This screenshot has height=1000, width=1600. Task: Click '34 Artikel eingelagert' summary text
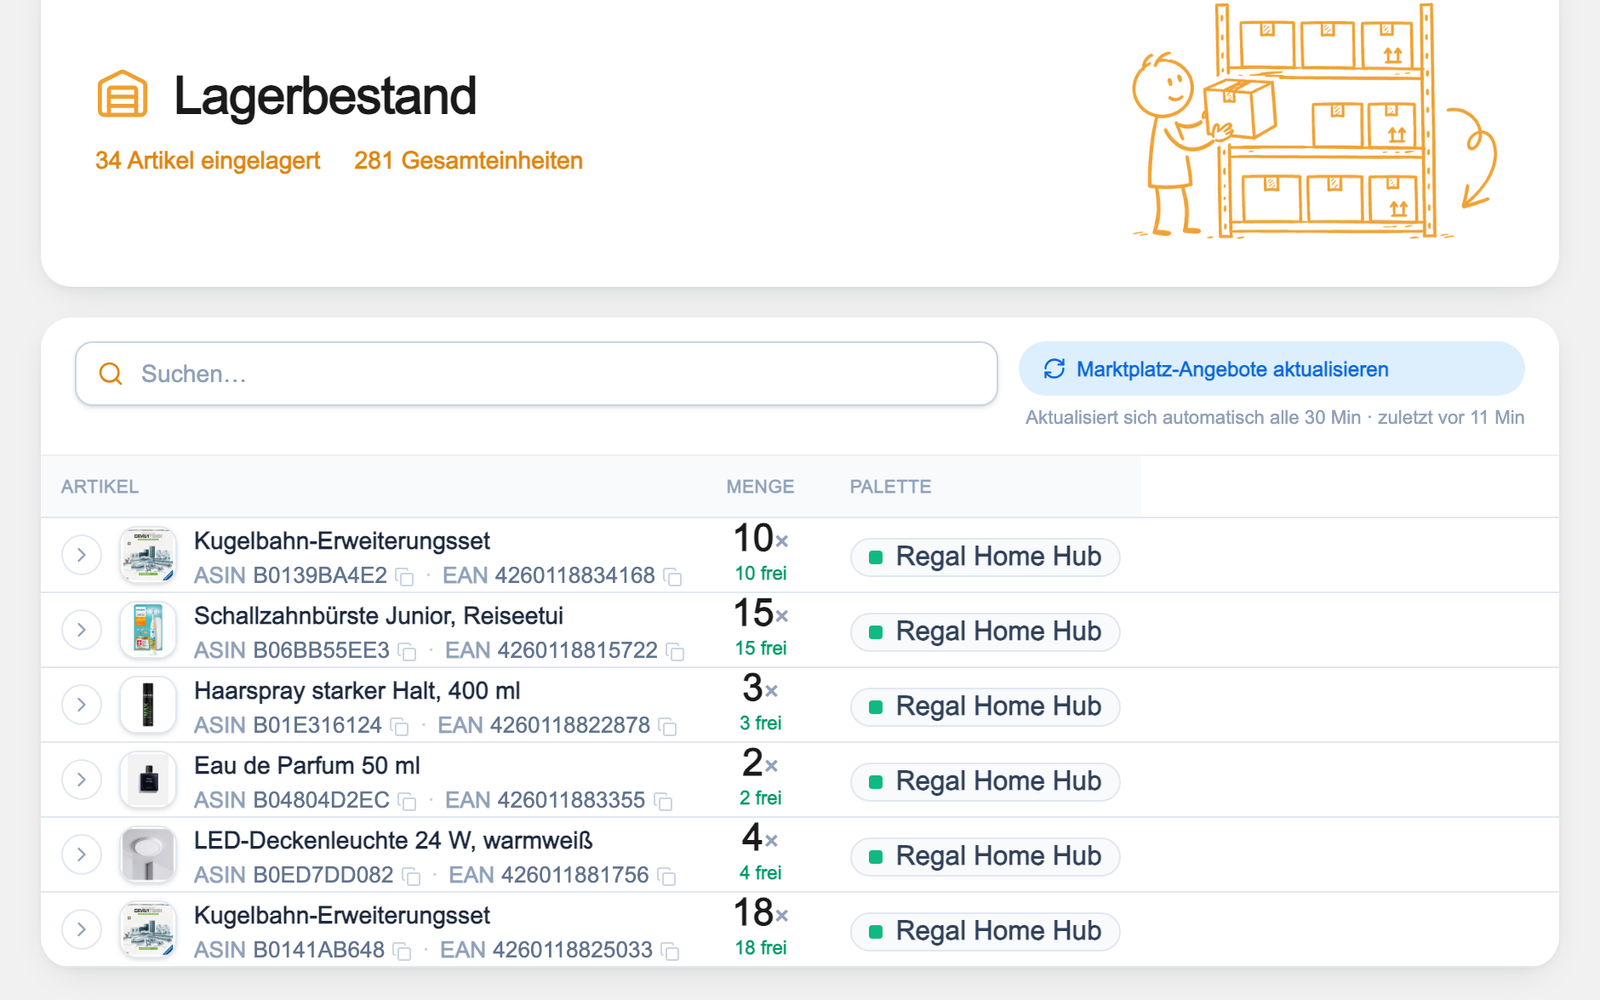tap(208, 161)
